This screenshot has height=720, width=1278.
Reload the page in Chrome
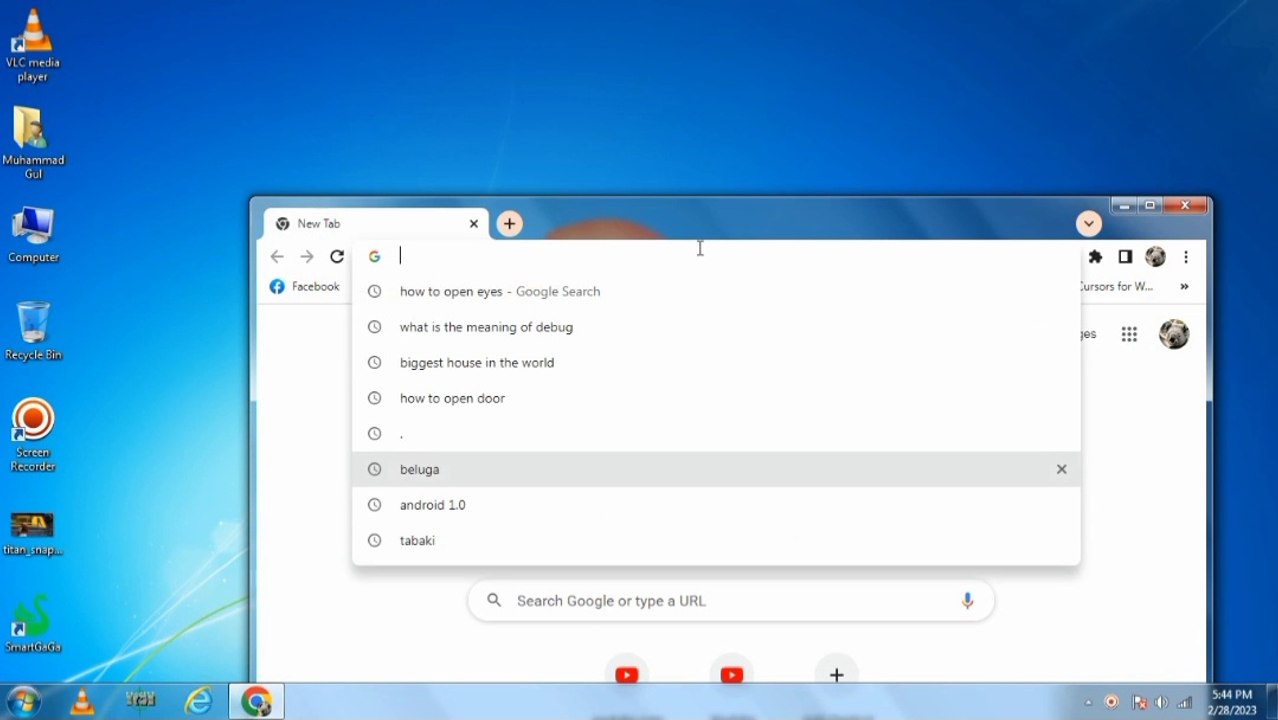[x=337, y=257]
